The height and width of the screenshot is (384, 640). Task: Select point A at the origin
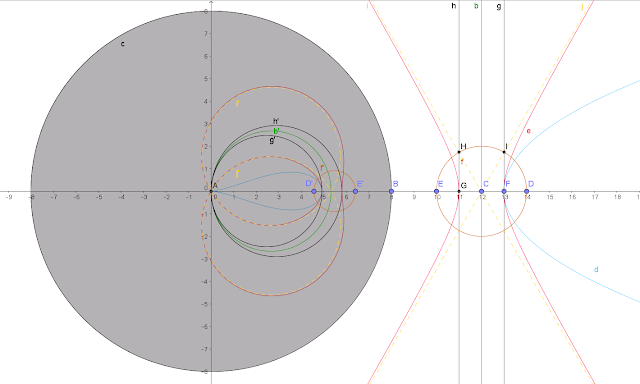(x=211, y=191)
